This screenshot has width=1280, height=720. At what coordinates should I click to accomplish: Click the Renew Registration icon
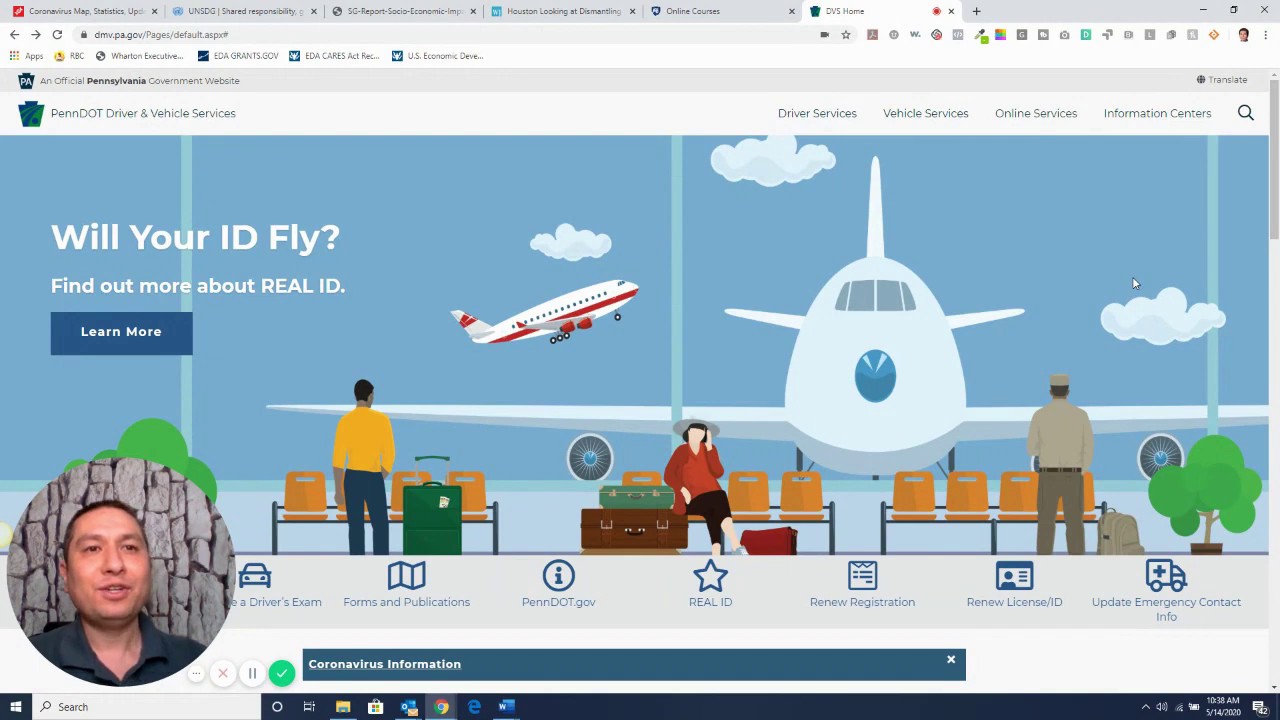[x=862, y=577]
